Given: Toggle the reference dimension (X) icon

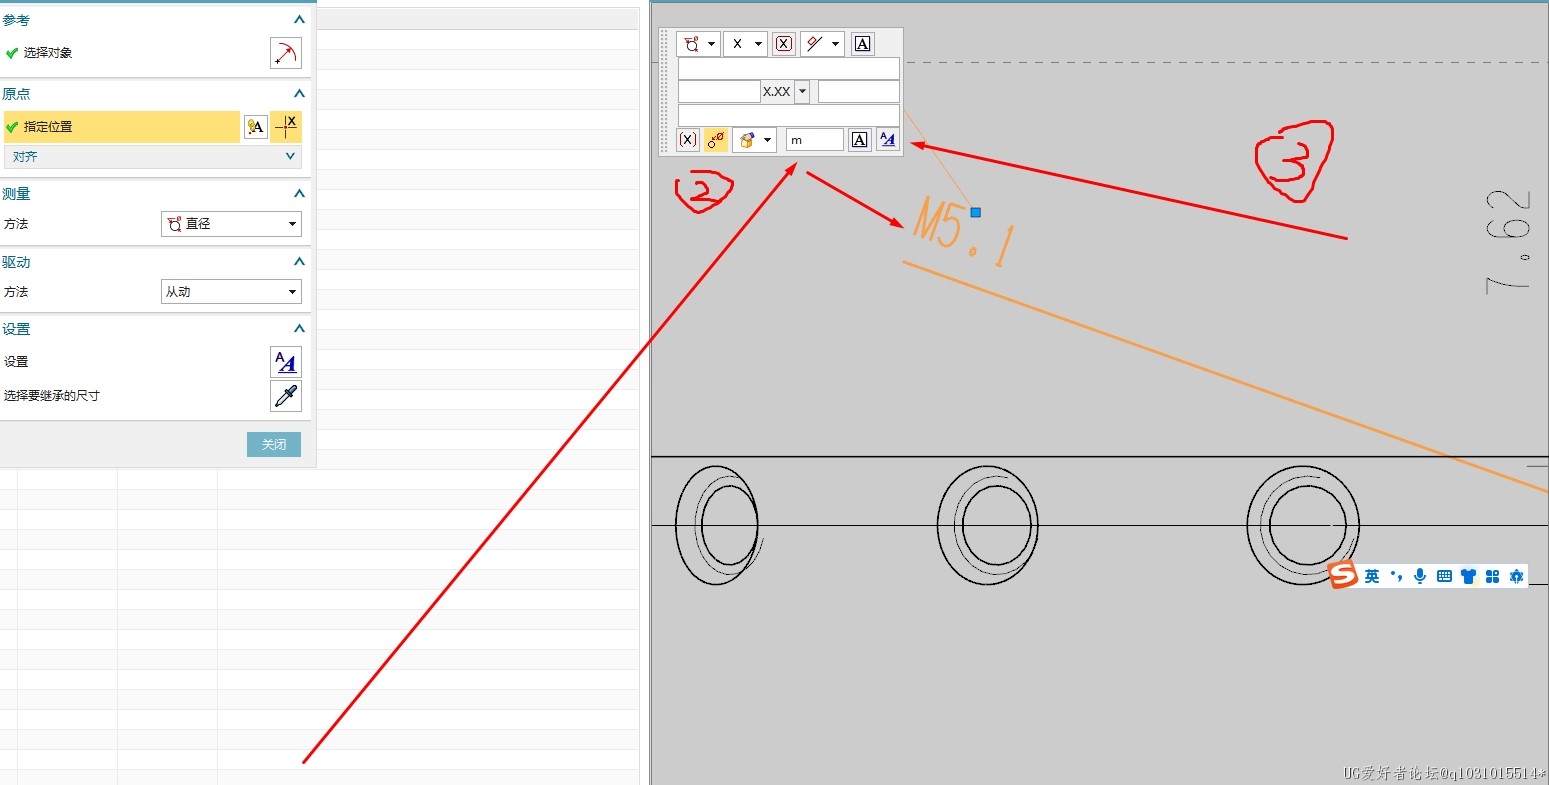Looking at the screenshot, I should (x=687, y=140).
